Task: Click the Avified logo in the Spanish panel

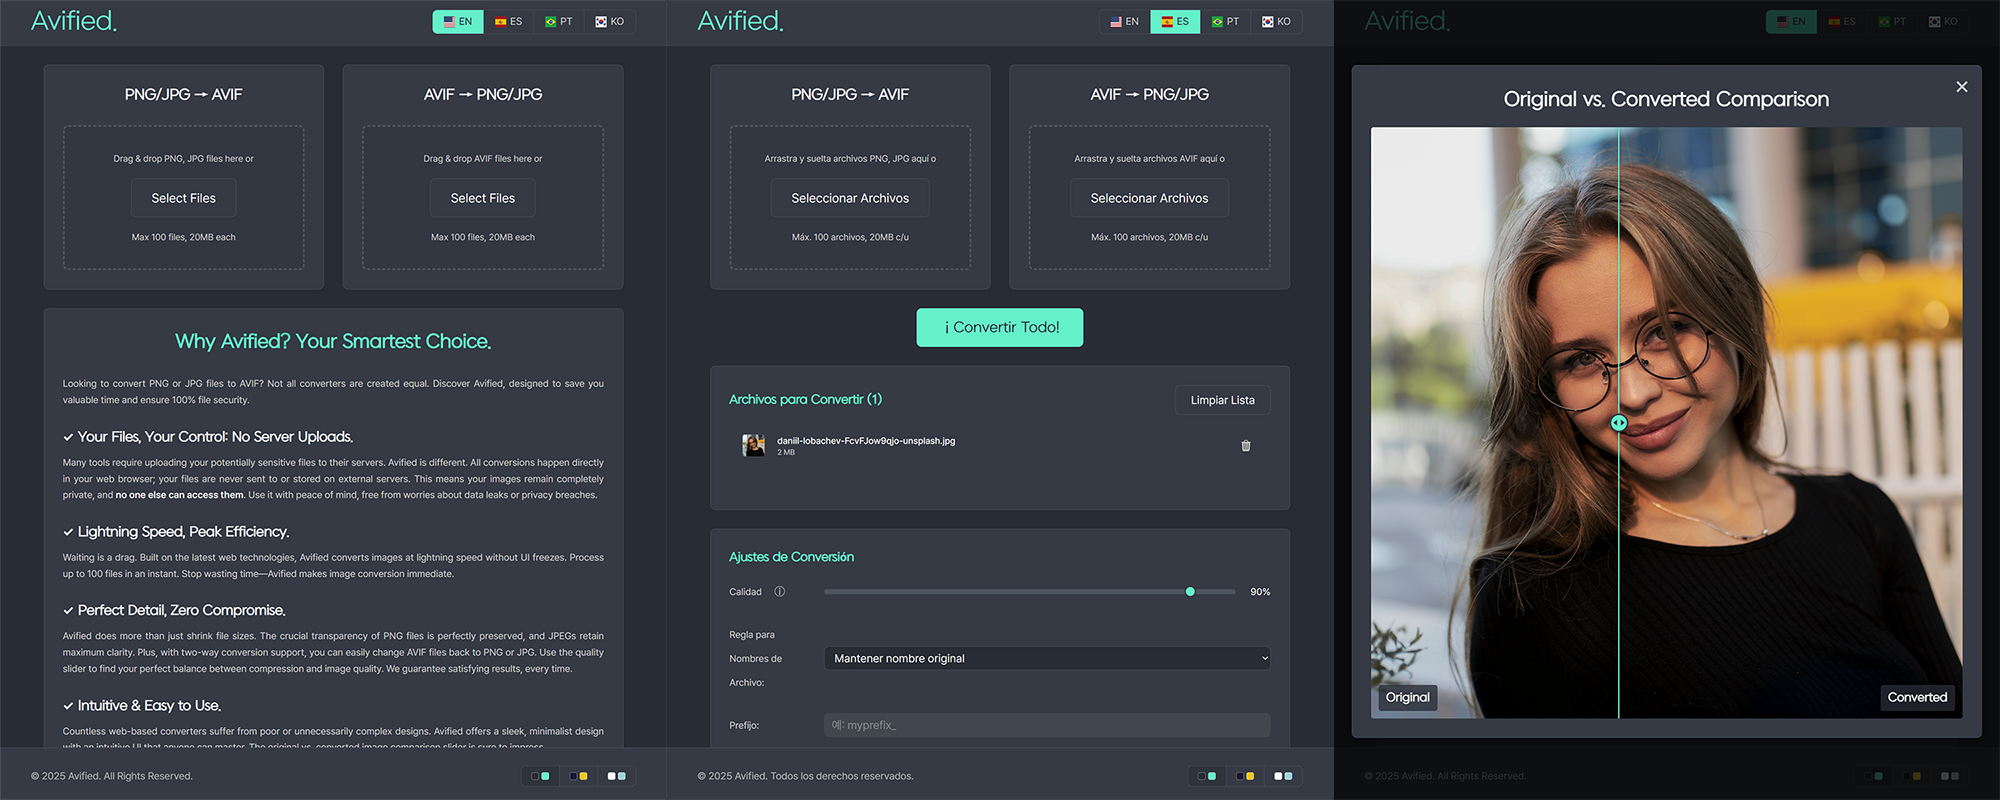Action: click(740, 21)
